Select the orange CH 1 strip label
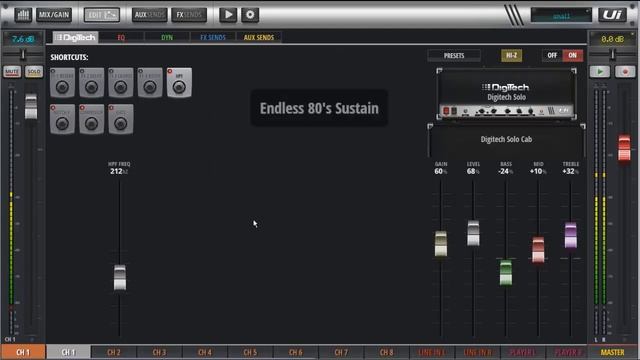640x360 pixels. click(x=23, y=352)
